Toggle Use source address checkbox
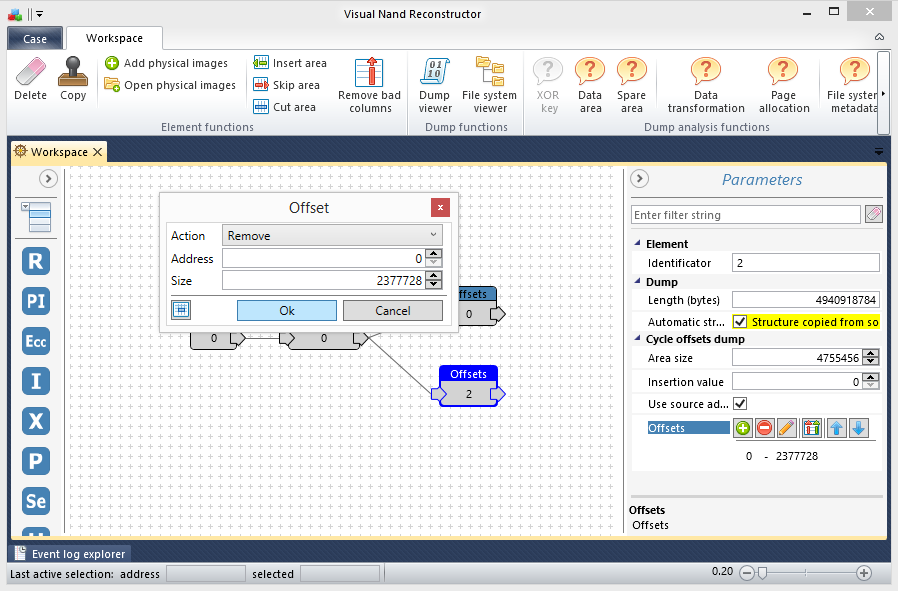 pos(740,404)
